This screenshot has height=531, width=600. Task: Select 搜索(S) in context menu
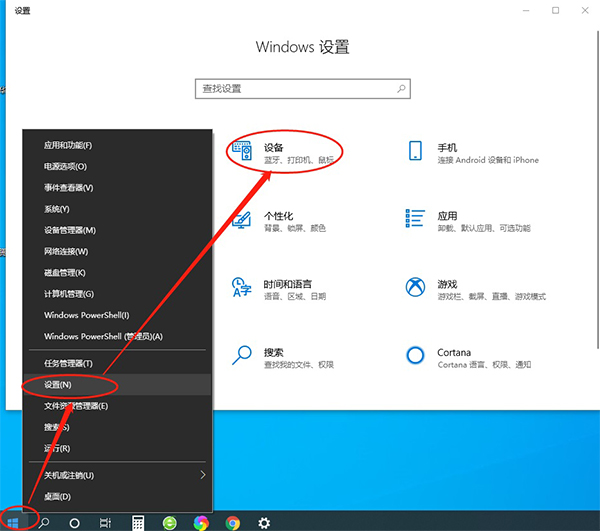tap(117, 427)
